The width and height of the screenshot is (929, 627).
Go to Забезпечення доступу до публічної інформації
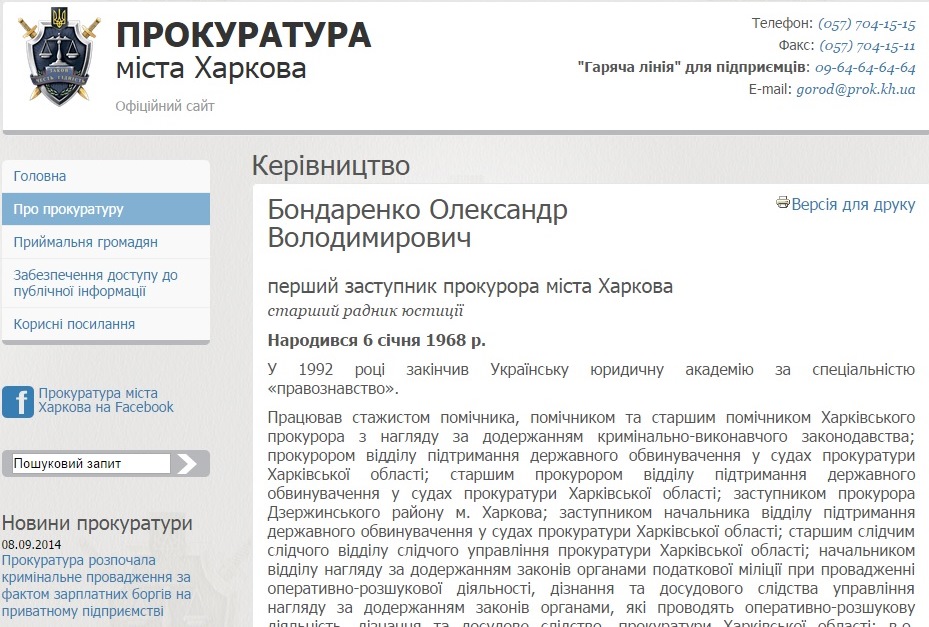coord(95,283)
